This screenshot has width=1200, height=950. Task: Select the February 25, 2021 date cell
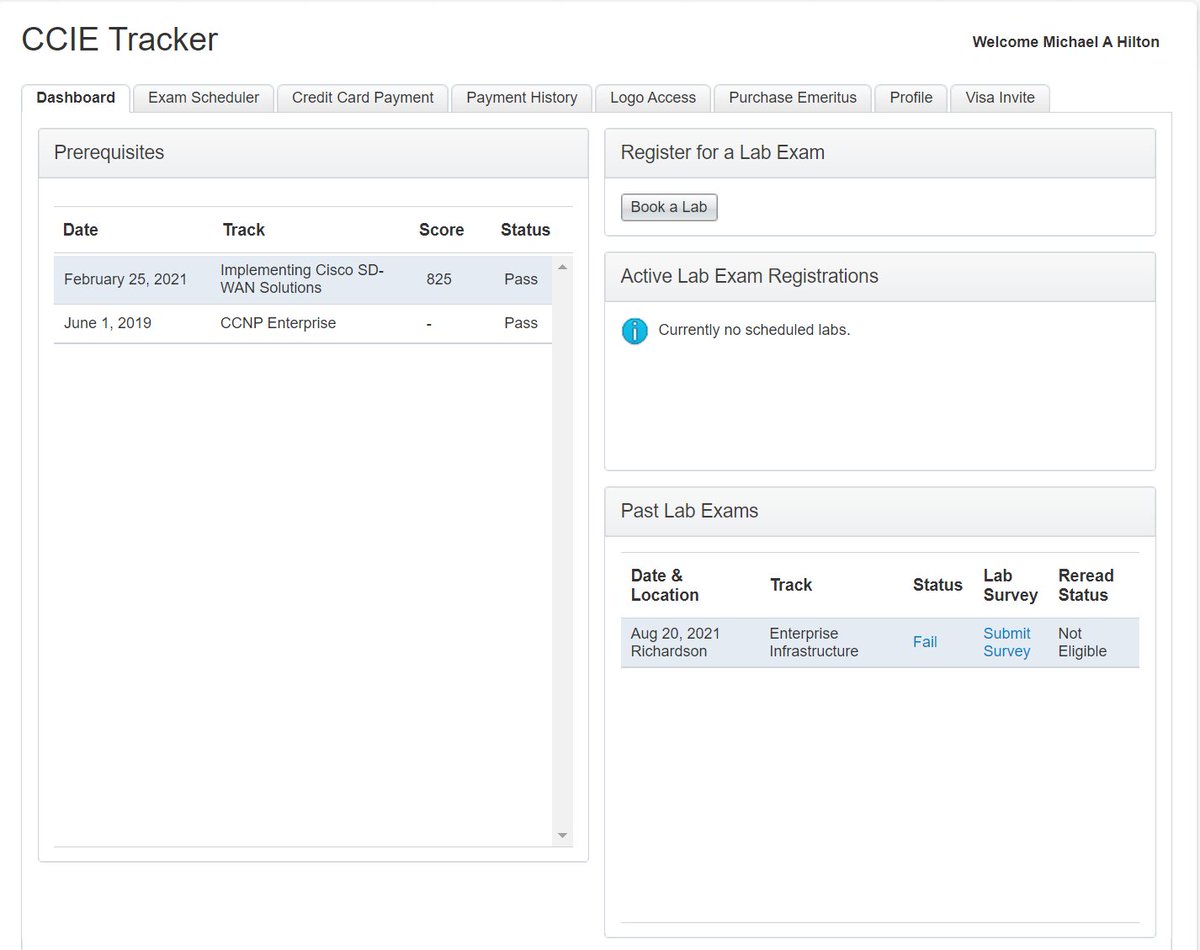pyautogui.click(x=126, y=279)
